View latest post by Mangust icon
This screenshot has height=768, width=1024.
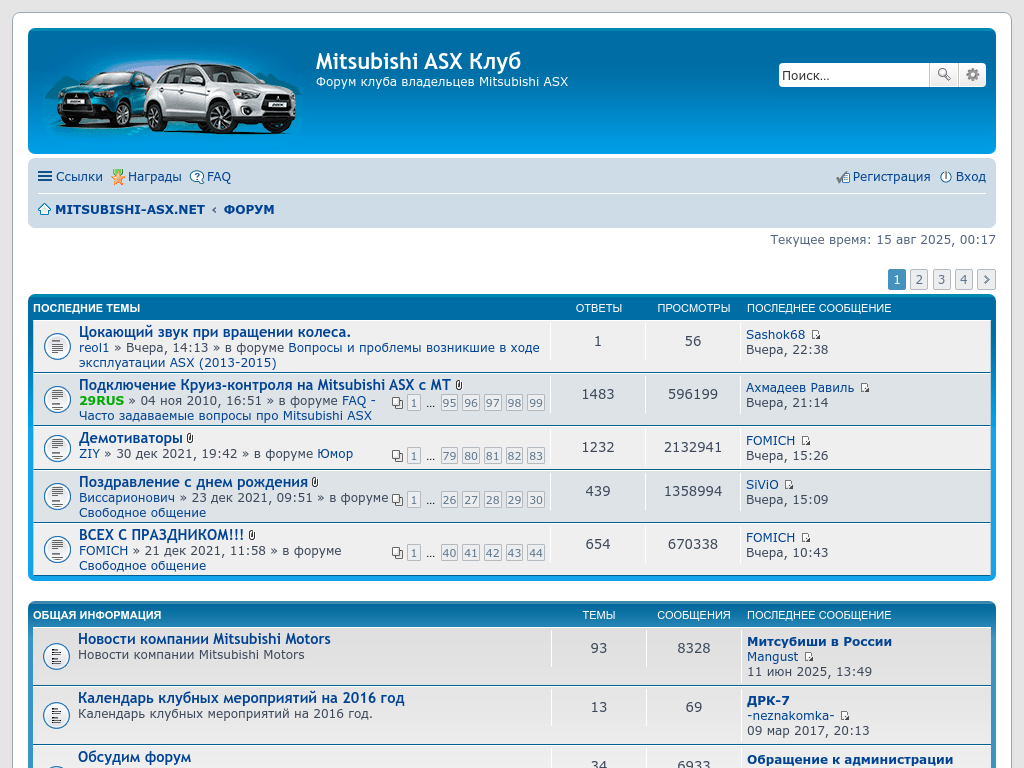click(808, 657)
